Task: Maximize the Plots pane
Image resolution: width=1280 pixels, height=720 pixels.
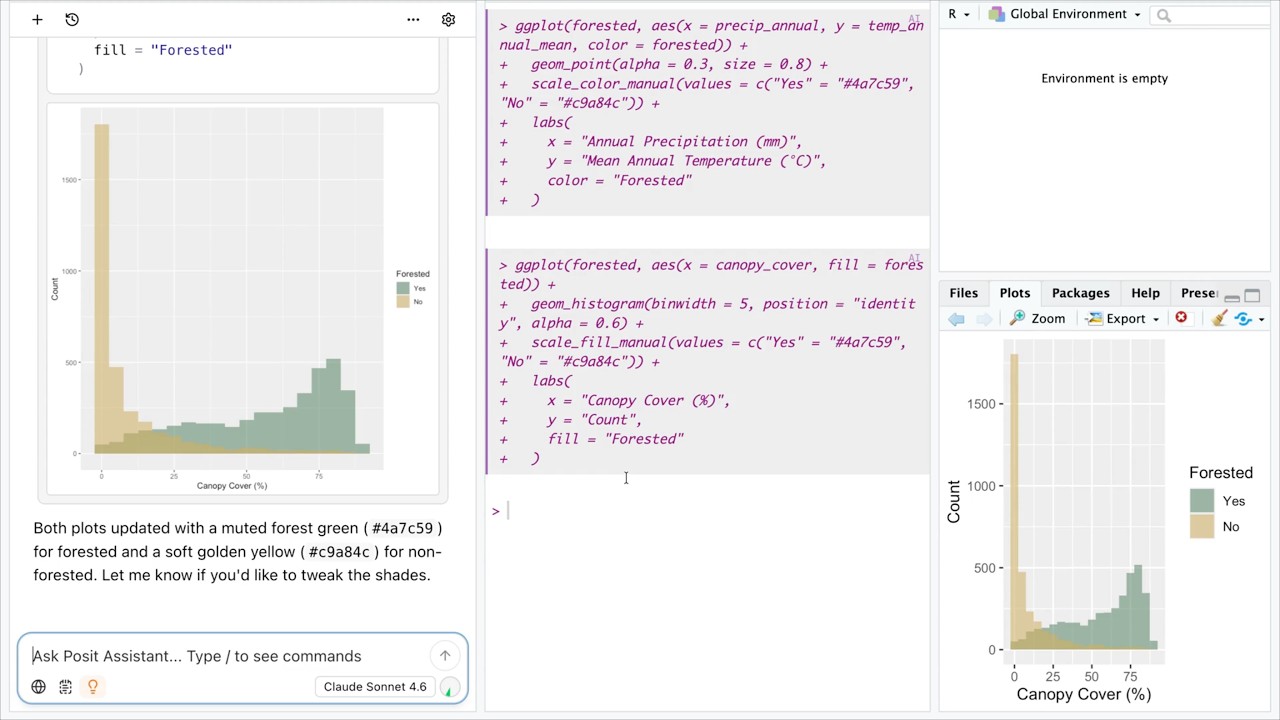Action: click(x=1252, y=295)
